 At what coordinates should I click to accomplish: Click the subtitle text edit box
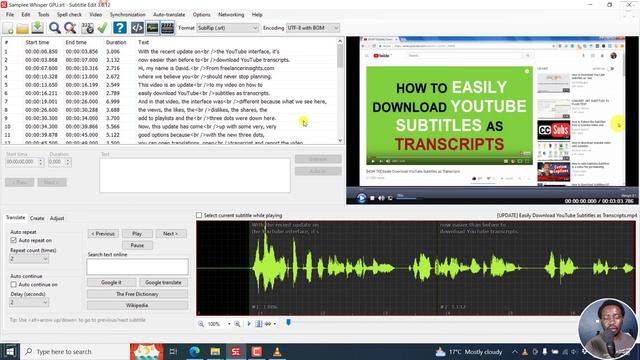click(x=195, y=175)
